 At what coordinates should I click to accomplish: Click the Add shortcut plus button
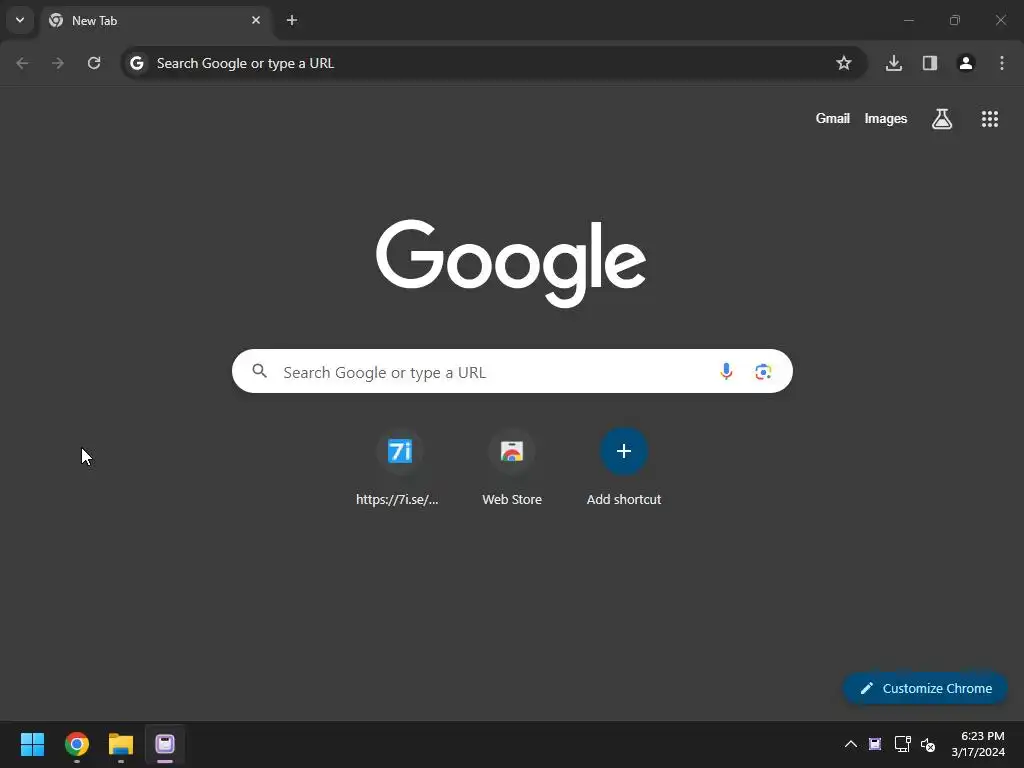[x=624, y=451]
